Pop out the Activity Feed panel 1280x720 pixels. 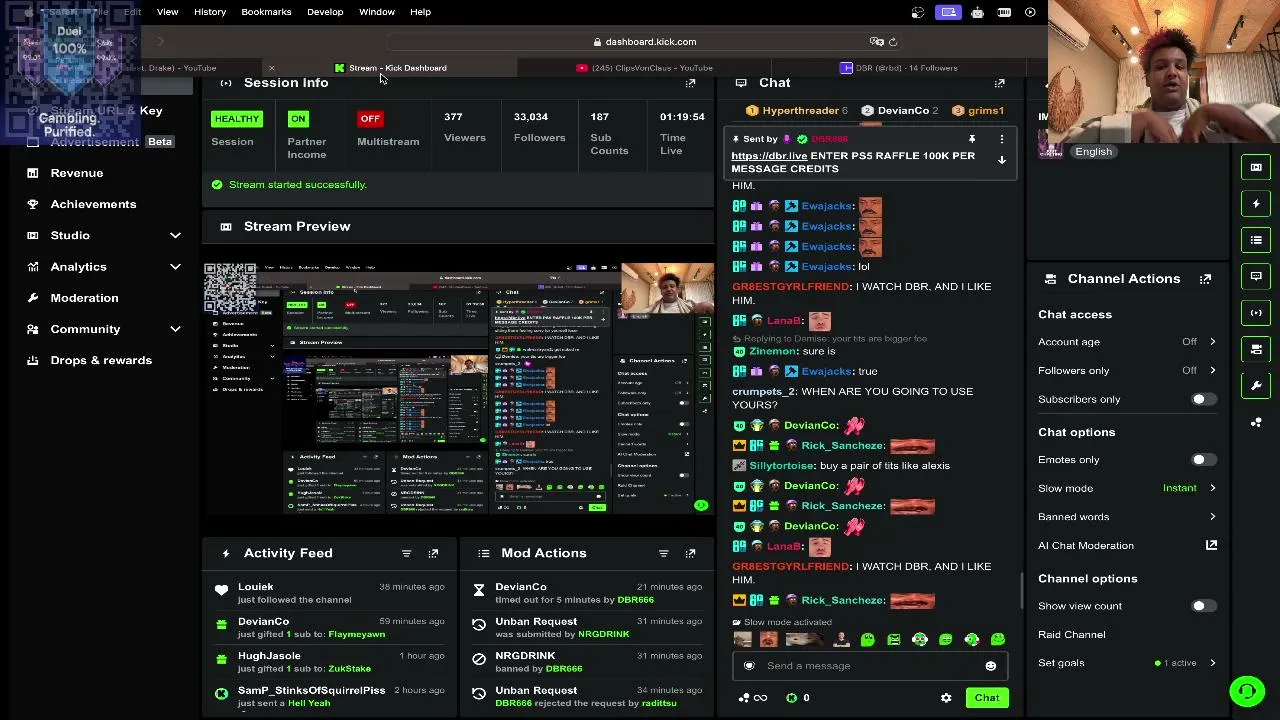pos(433,553)
